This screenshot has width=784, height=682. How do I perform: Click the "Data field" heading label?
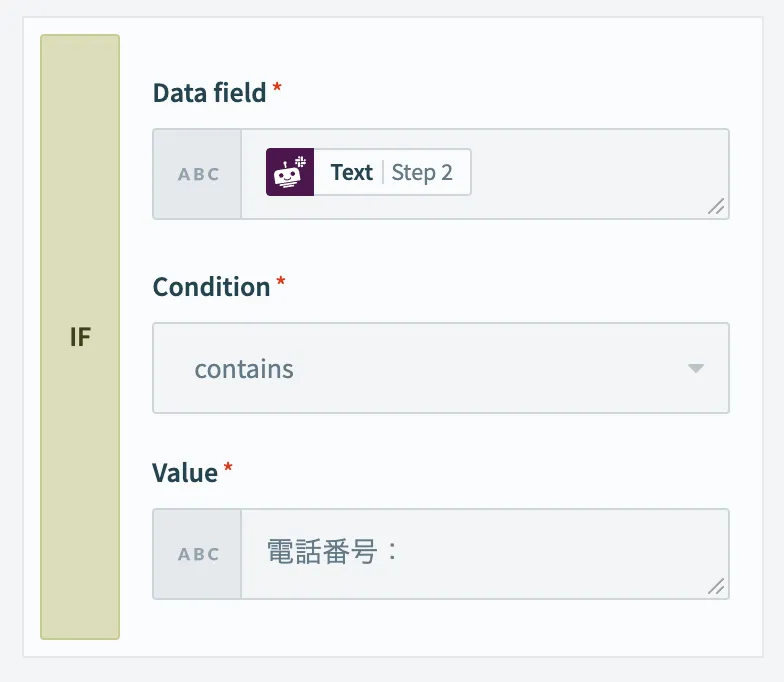[x=209, y=93]
